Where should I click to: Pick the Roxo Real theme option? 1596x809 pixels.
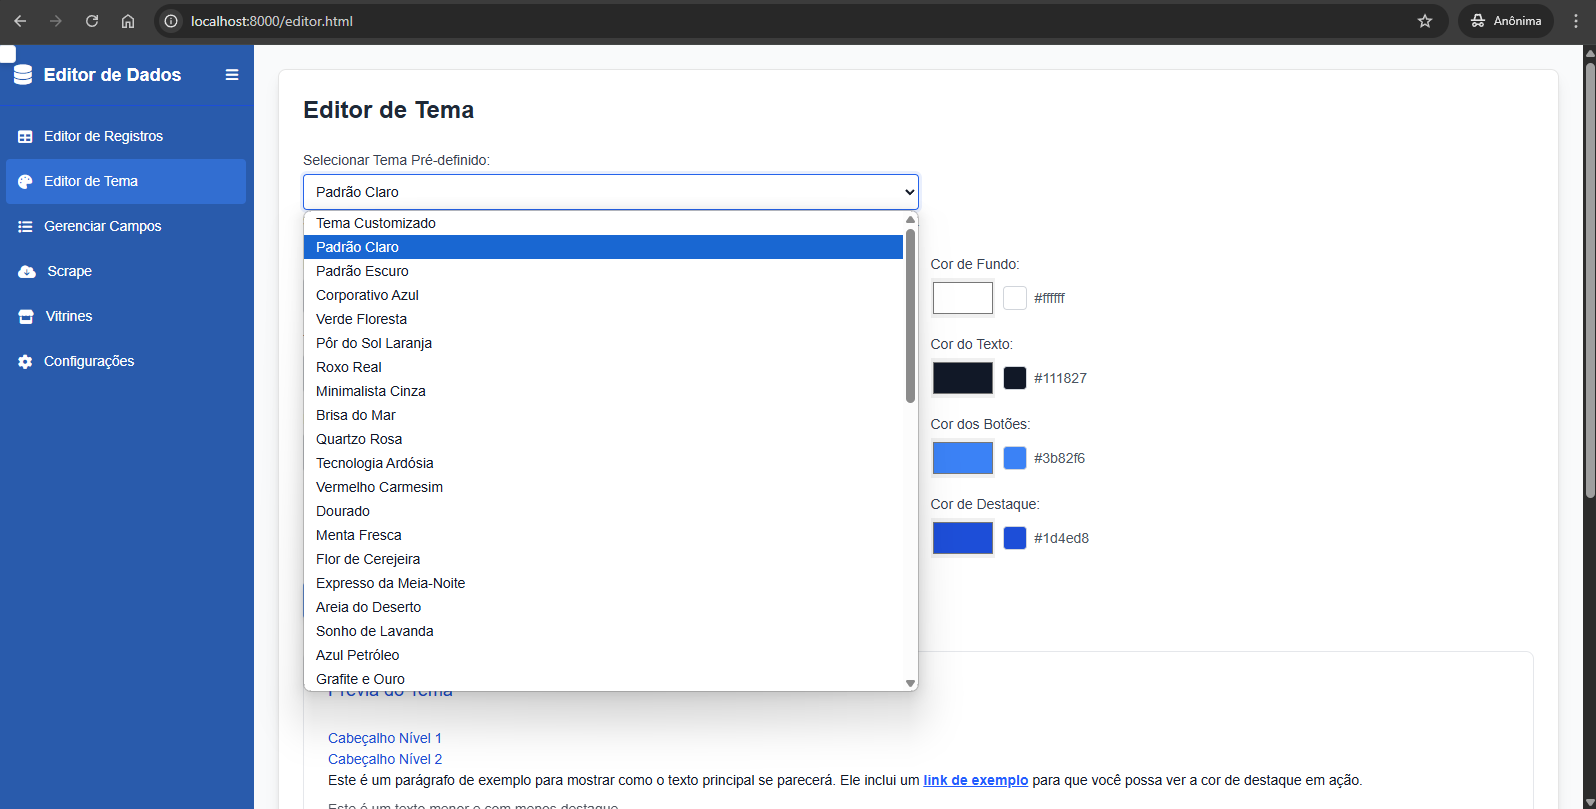click(x=349, y=367)
